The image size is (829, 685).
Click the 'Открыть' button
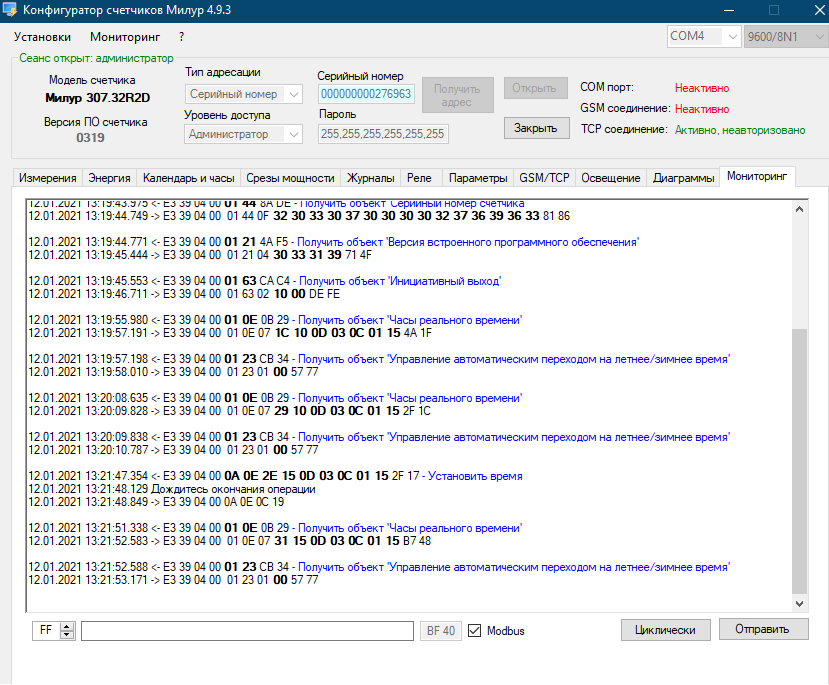tap(535, 88)
